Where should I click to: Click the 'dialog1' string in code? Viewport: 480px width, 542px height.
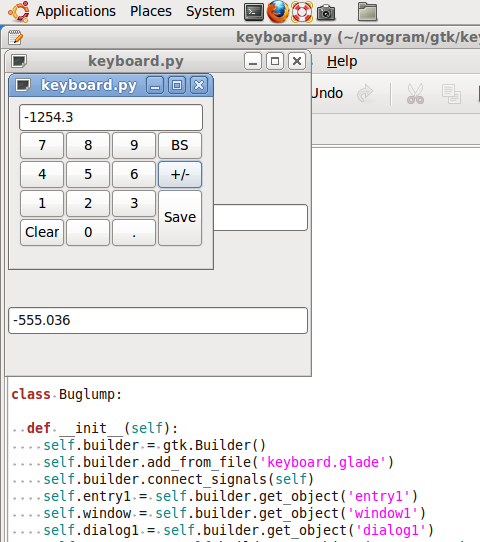click(x=390, y=530)
